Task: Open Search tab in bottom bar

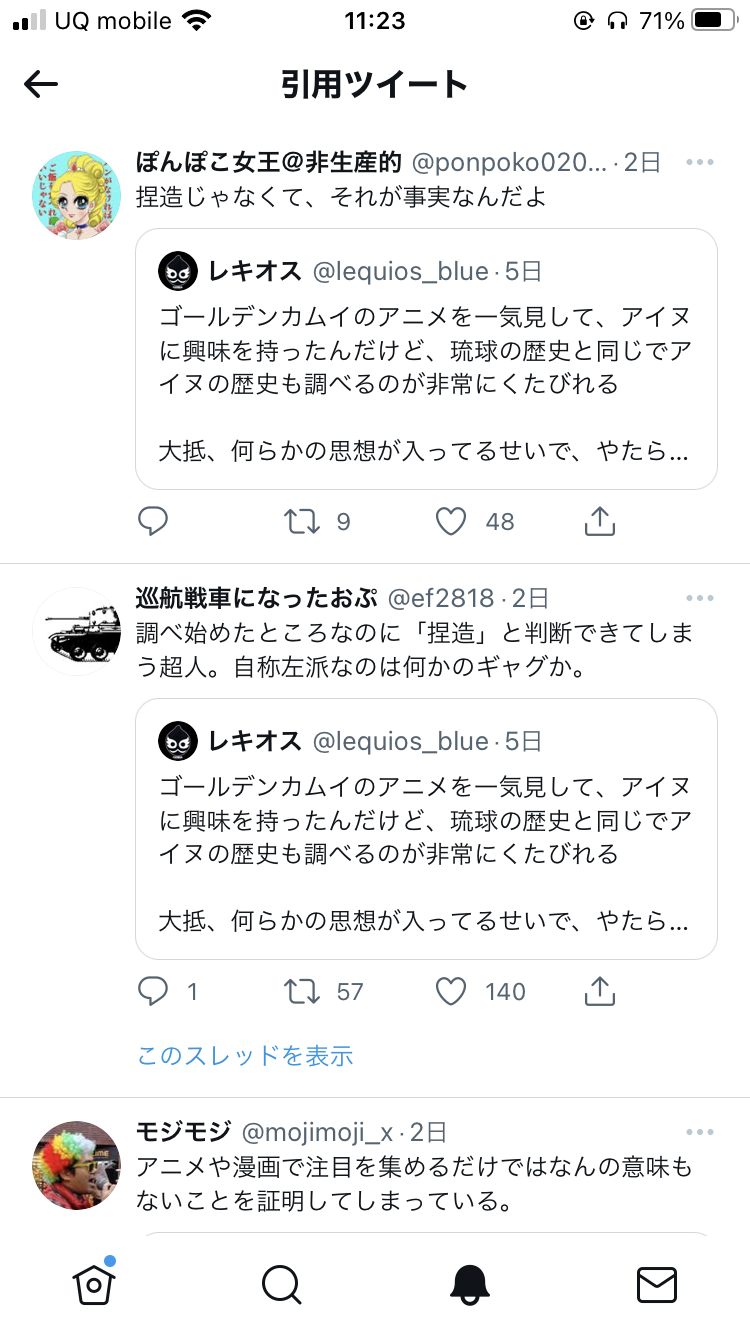Action: coord(281,1284)
